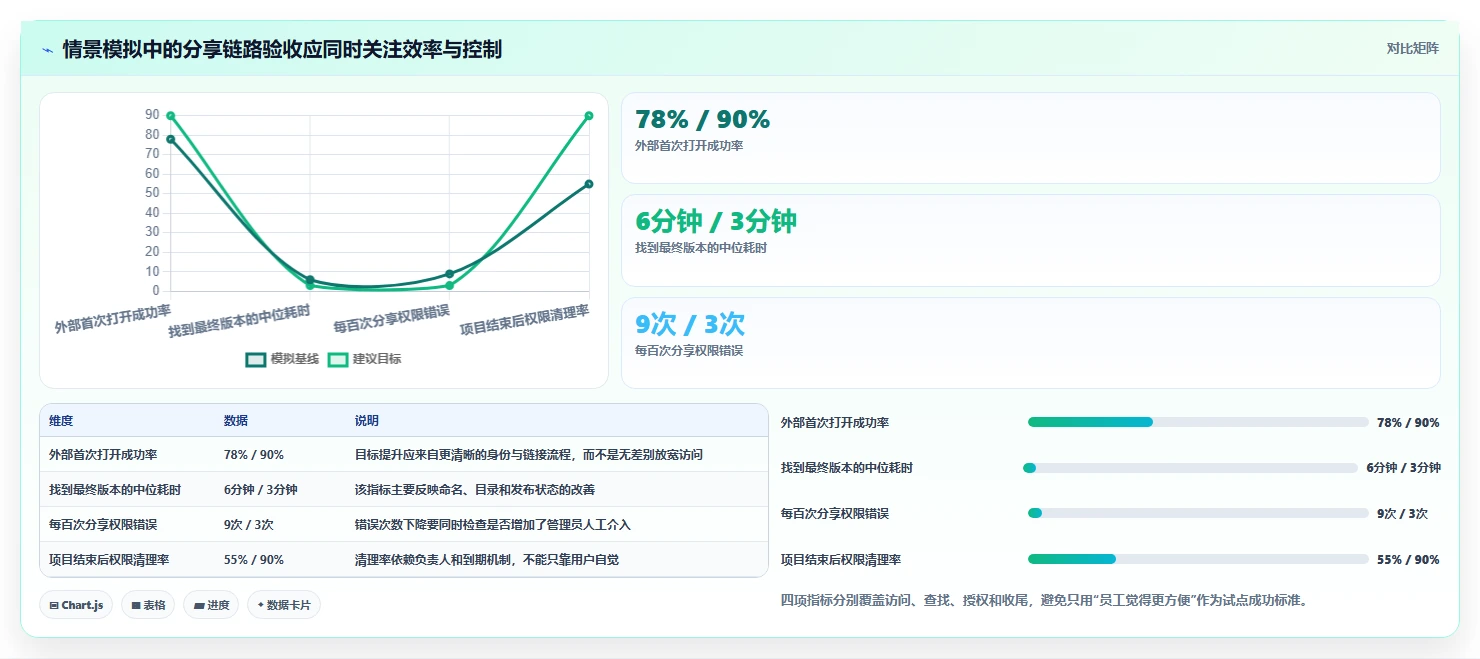
Task: Click the 对比矩阵 label in header
Action: (x=1413, y=49)
